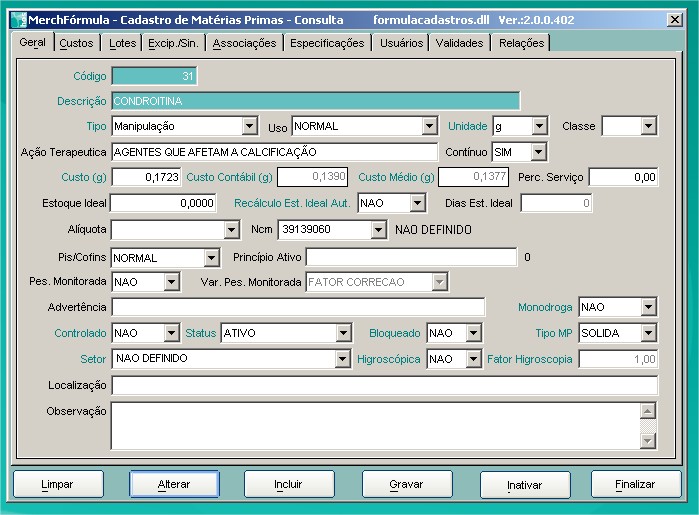Select the Validades tab
699x515 pixels.
[459, 43]
